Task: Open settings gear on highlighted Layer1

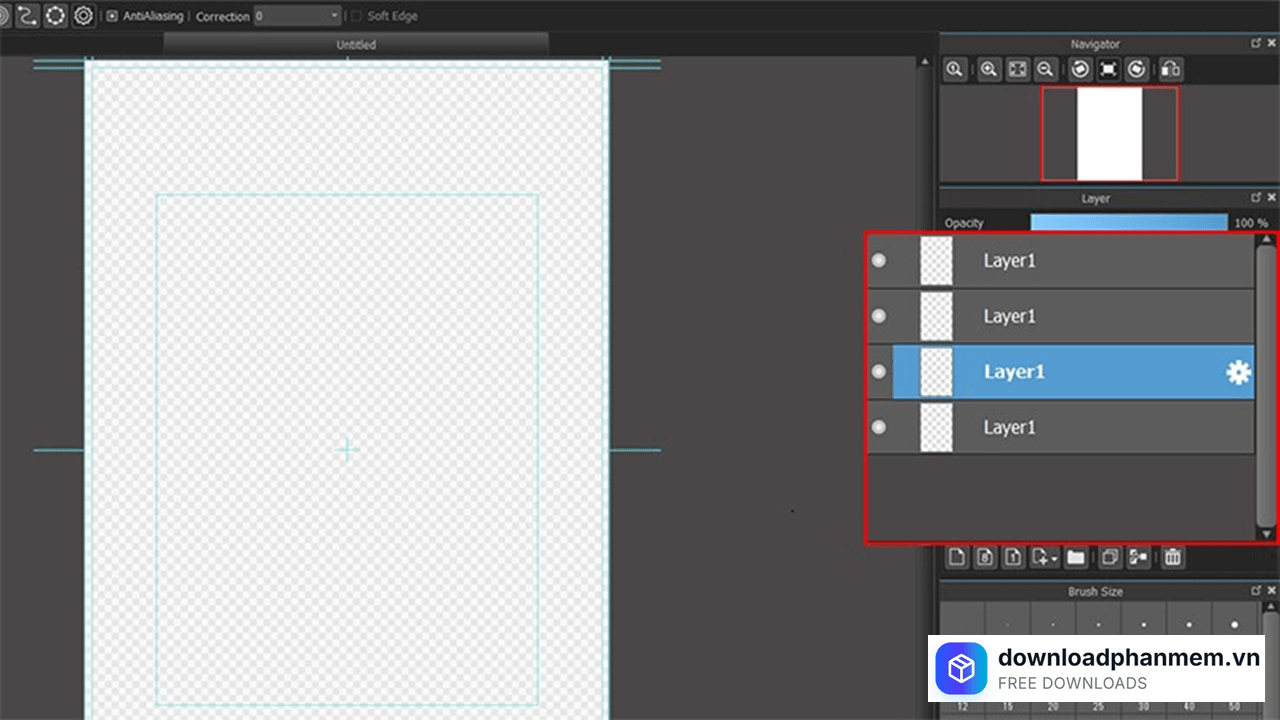Action: coord(1238,372)
